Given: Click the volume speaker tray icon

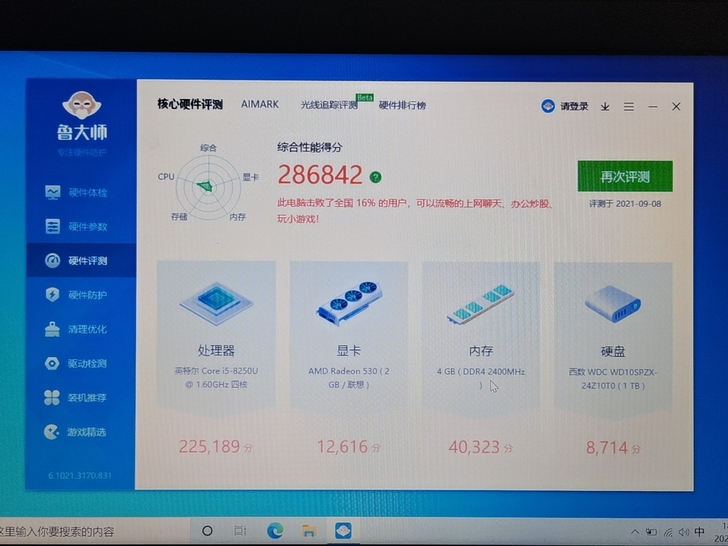Looking at the screenshot, I should (683, 532).
